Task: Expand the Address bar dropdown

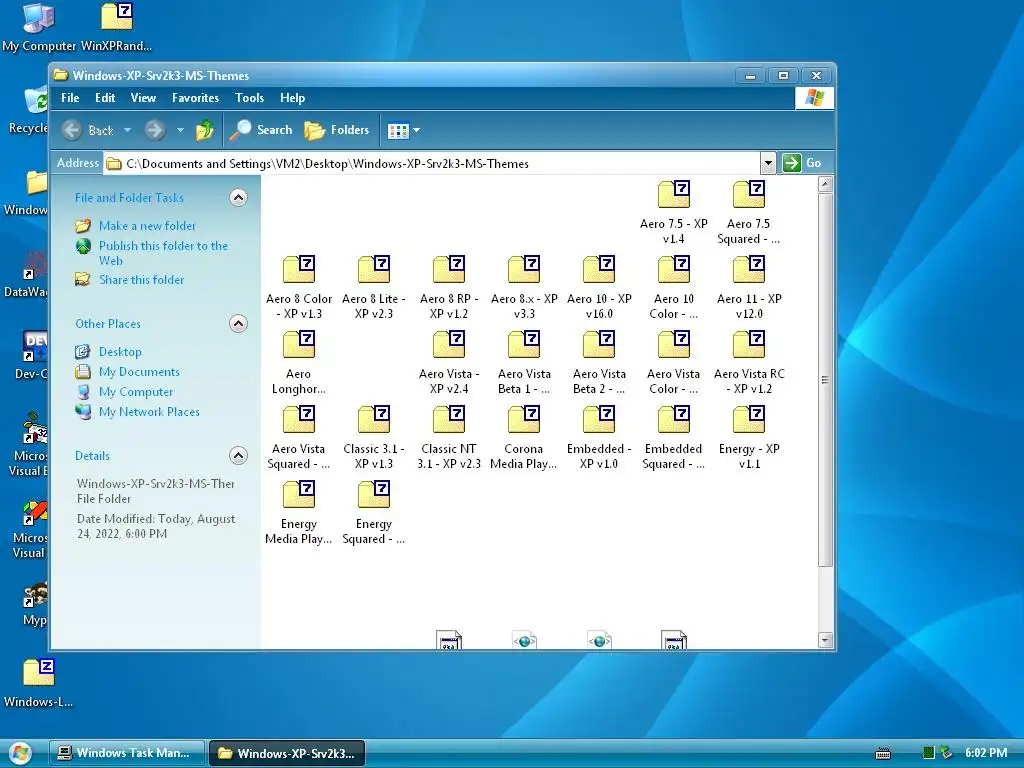Action: pos(768,163)
